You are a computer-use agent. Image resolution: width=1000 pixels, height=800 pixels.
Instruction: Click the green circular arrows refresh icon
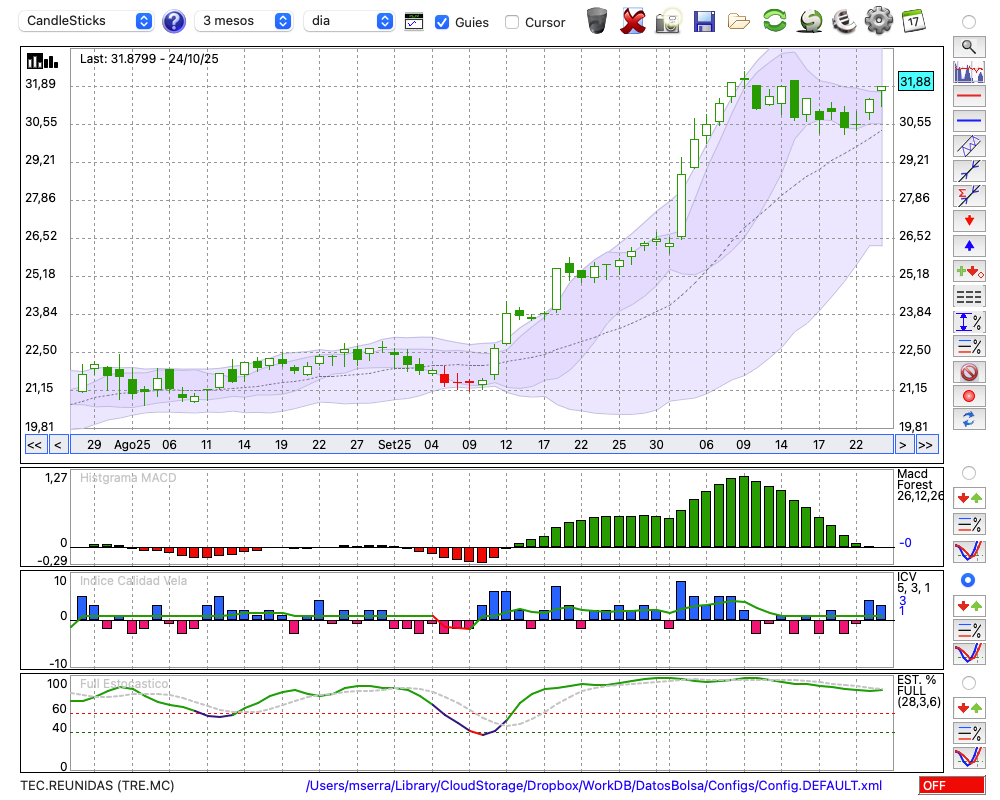tap(774, 21)
